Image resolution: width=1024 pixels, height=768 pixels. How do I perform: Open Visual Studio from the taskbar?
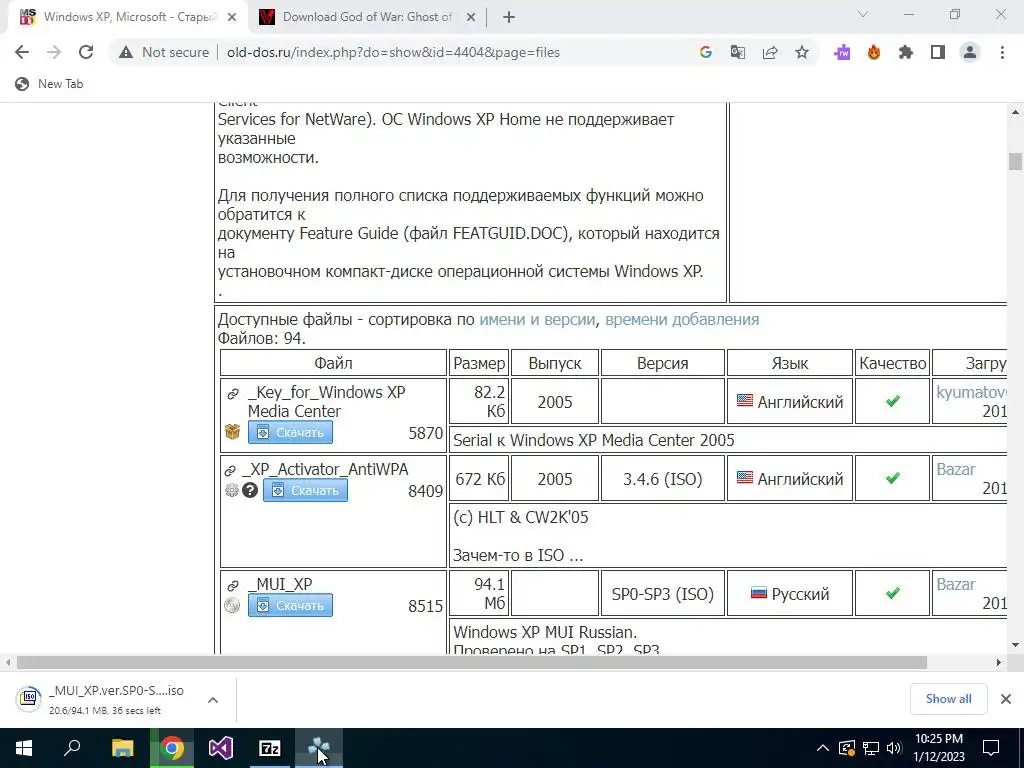coord(221,748)
